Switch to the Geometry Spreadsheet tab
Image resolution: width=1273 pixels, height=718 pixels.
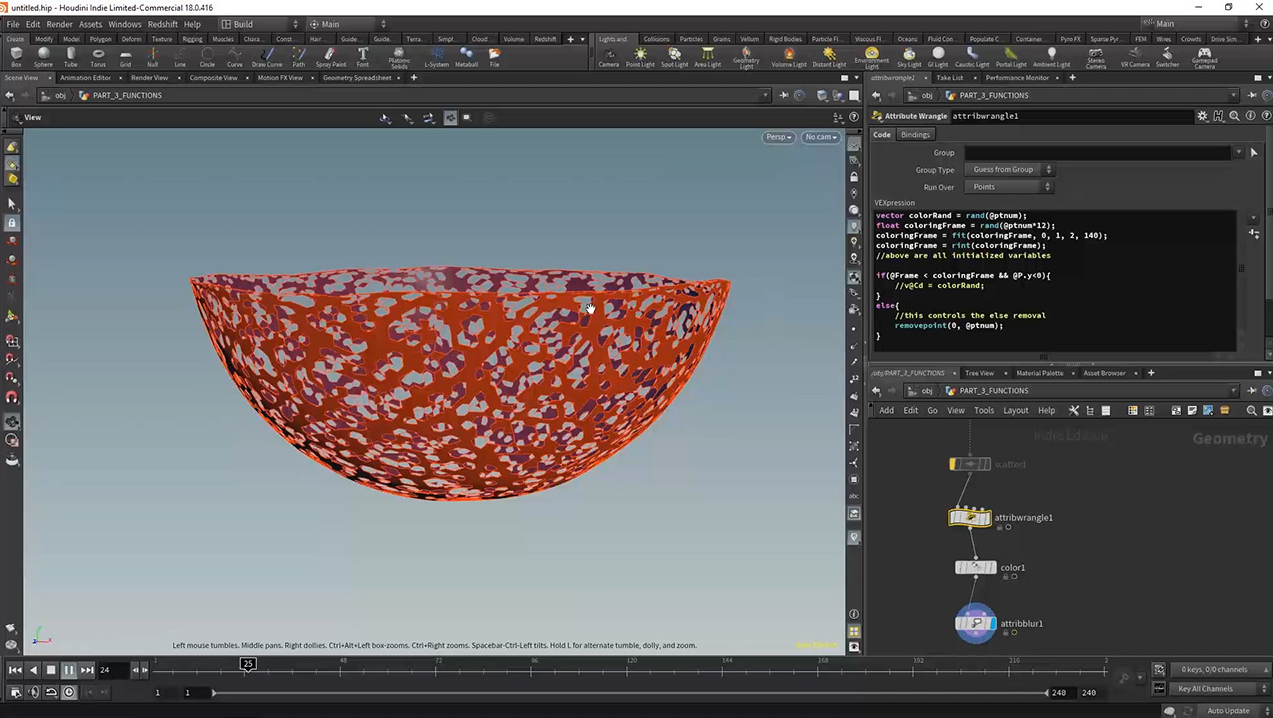coord(357,78)
